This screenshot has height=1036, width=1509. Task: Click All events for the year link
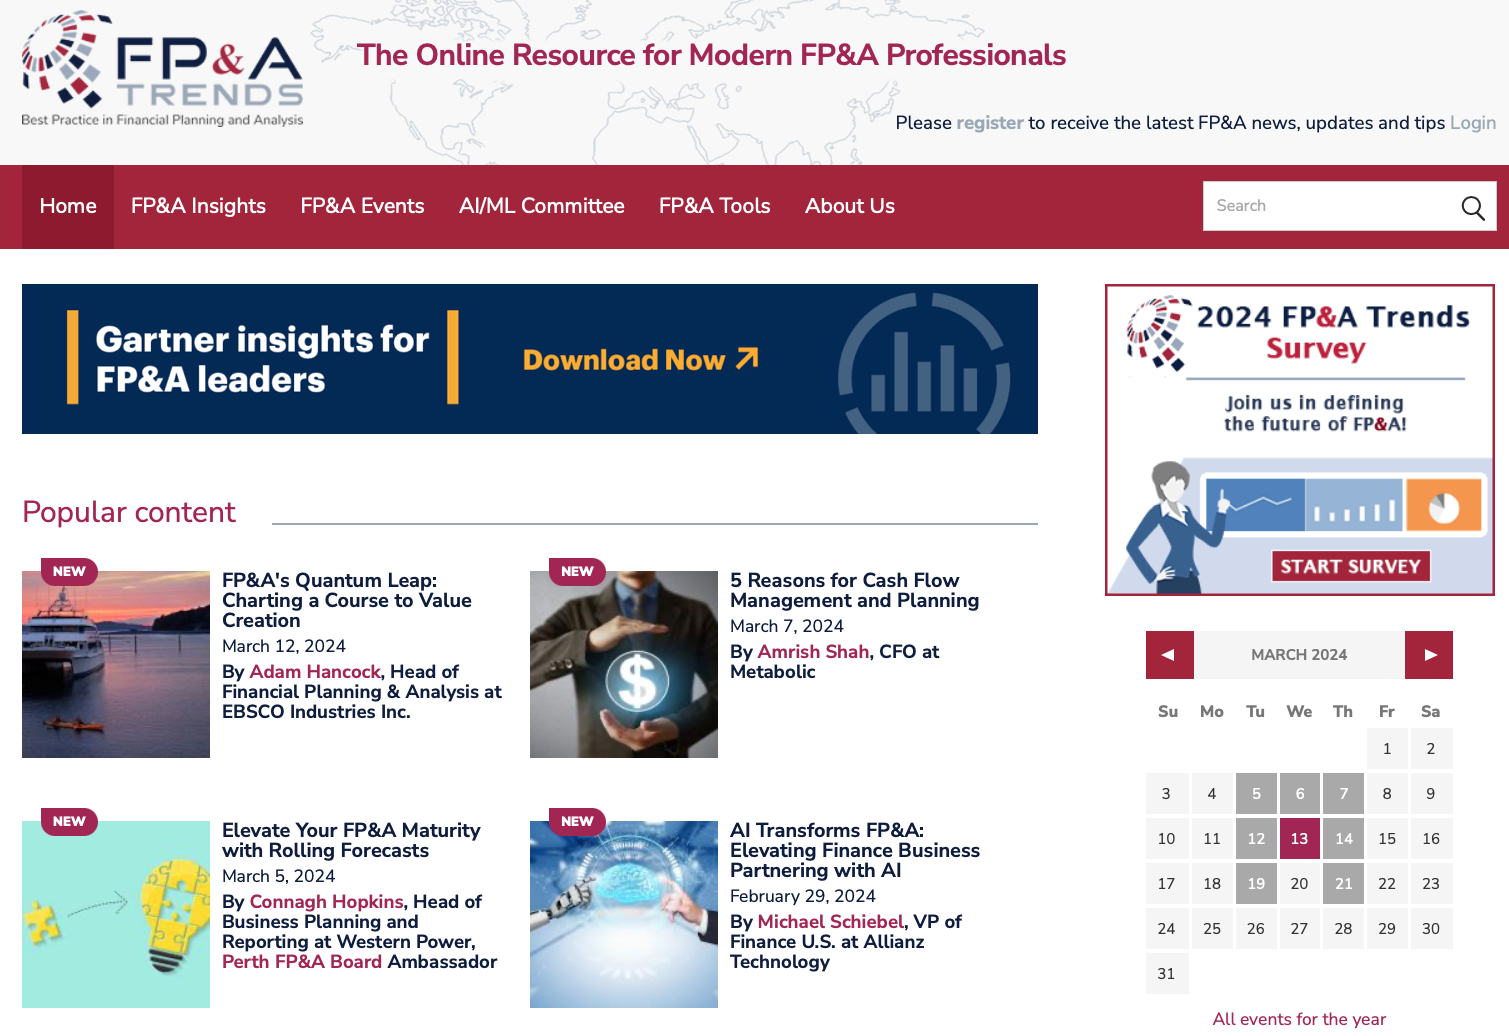pyautogui.click(x=1299, y=1019)
